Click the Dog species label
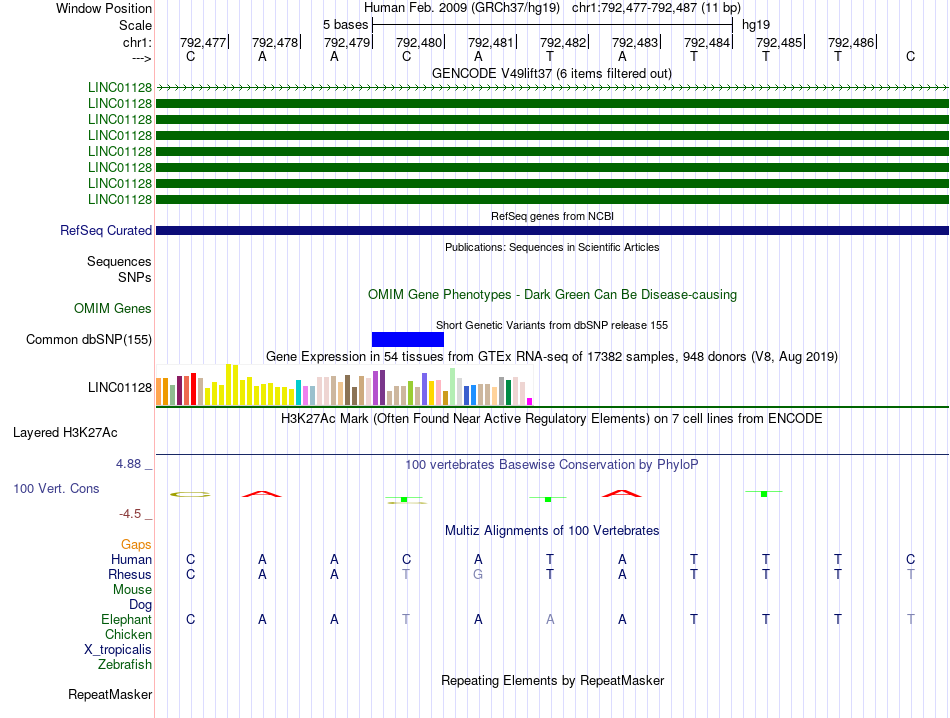Image resolution: width=950 pixels, height=718 pixels. 141,605
